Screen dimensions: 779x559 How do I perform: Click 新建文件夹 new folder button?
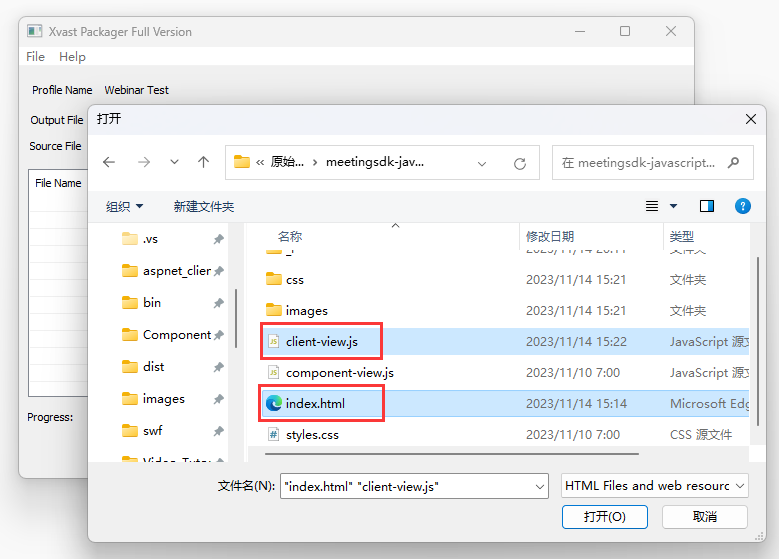pos(203,206)
